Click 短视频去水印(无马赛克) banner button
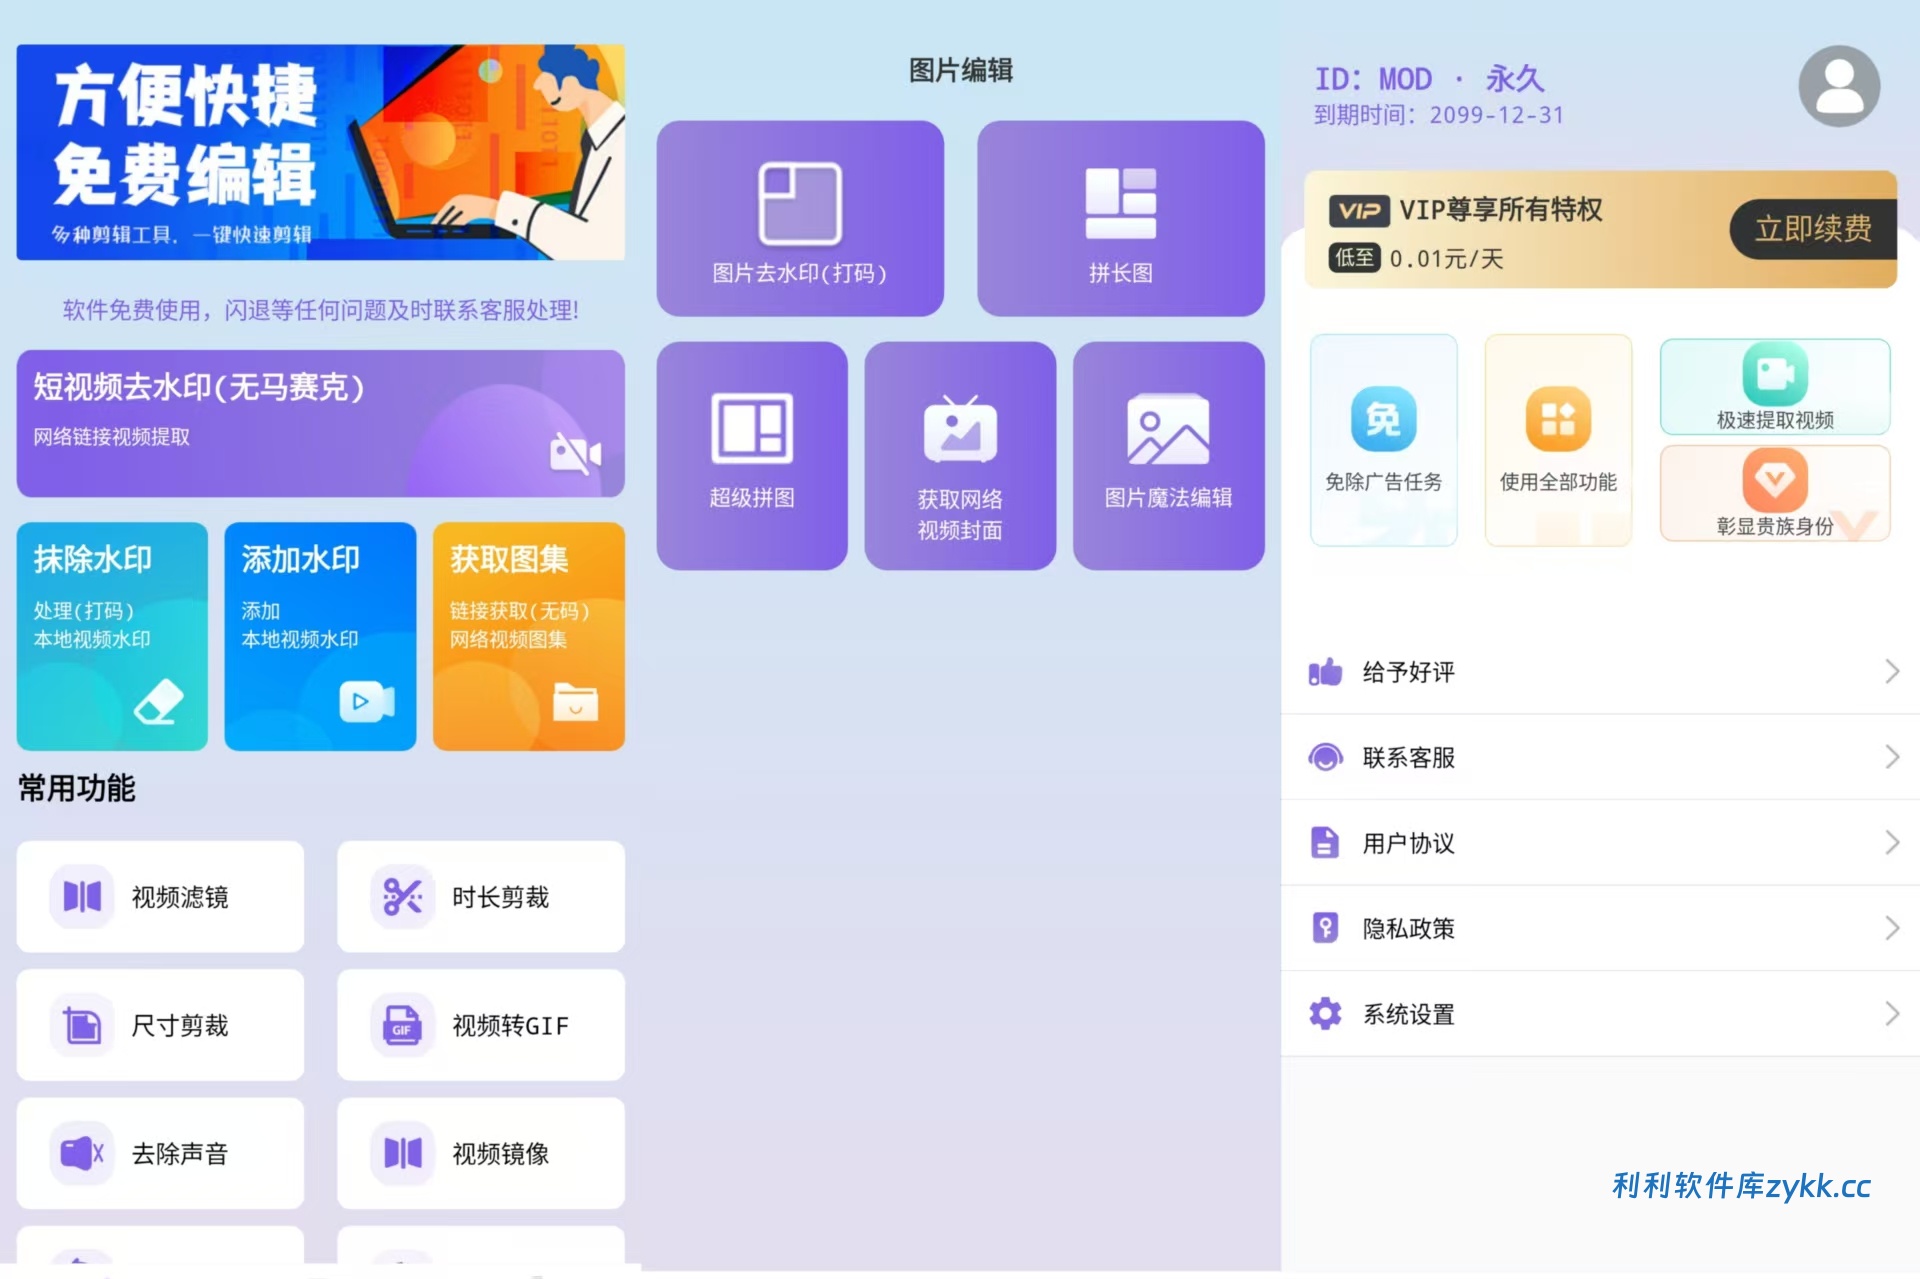The image size is (1920, 1279). [320, 423]
